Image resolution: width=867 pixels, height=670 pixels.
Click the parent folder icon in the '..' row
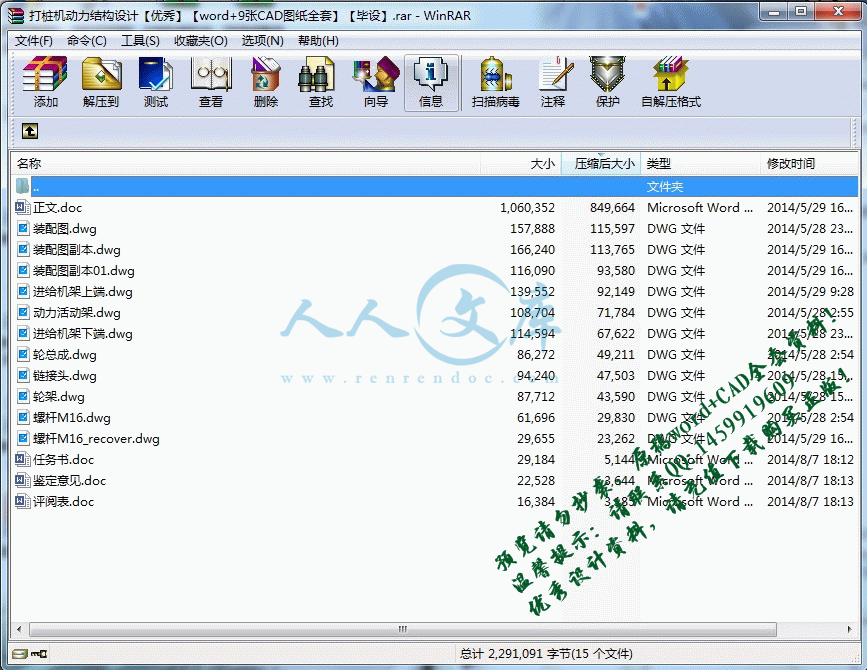pyautogui.click(x=23, y=186)
